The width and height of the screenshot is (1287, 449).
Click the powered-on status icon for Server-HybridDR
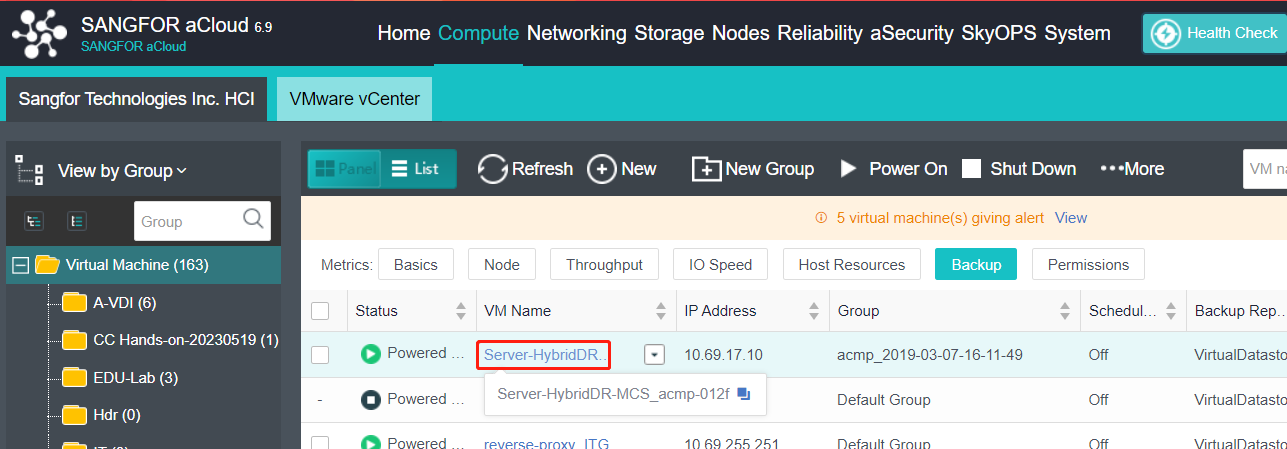click(x=371, y=354)
